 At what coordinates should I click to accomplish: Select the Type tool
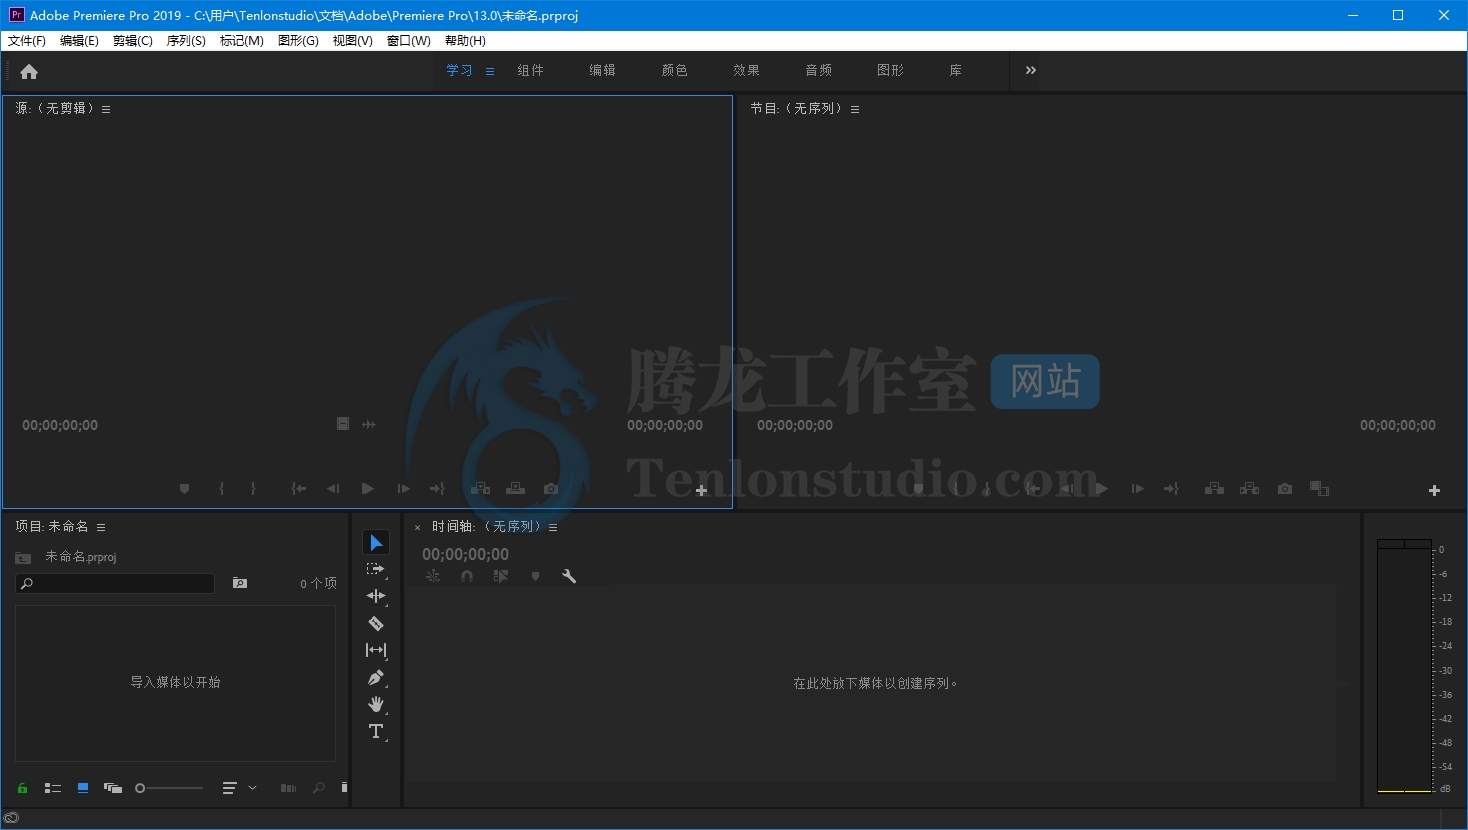pos(376,731)
